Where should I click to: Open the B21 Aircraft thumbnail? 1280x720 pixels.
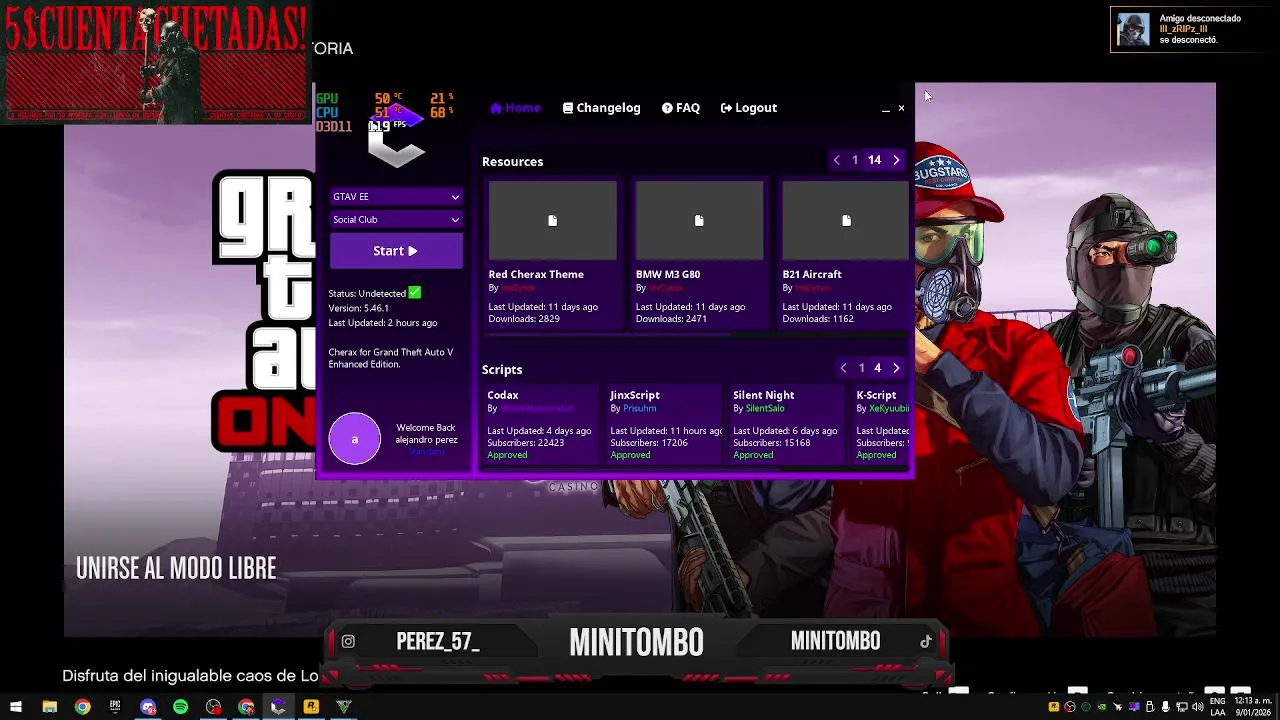846,220
